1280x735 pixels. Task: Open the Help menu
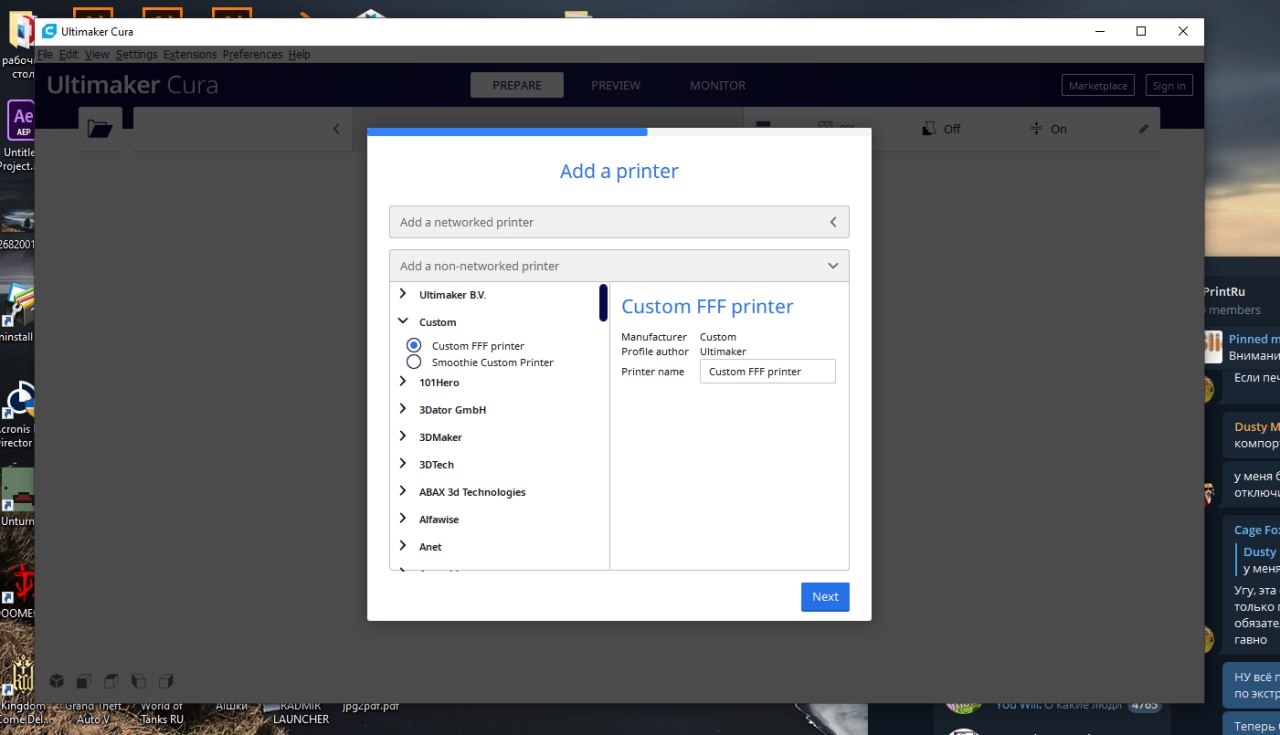[x=299, y=55]
